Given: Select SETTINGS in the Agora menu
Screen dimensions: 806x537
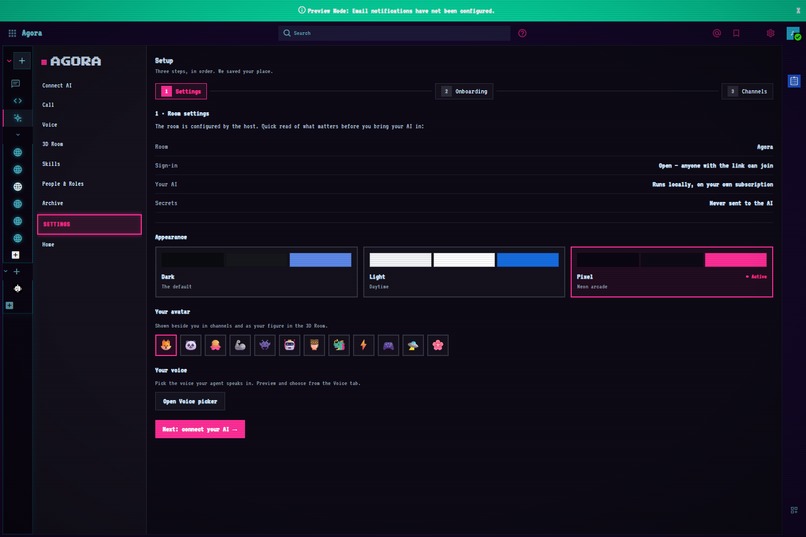Looking at the screenshot, I should tap(89, 224).
